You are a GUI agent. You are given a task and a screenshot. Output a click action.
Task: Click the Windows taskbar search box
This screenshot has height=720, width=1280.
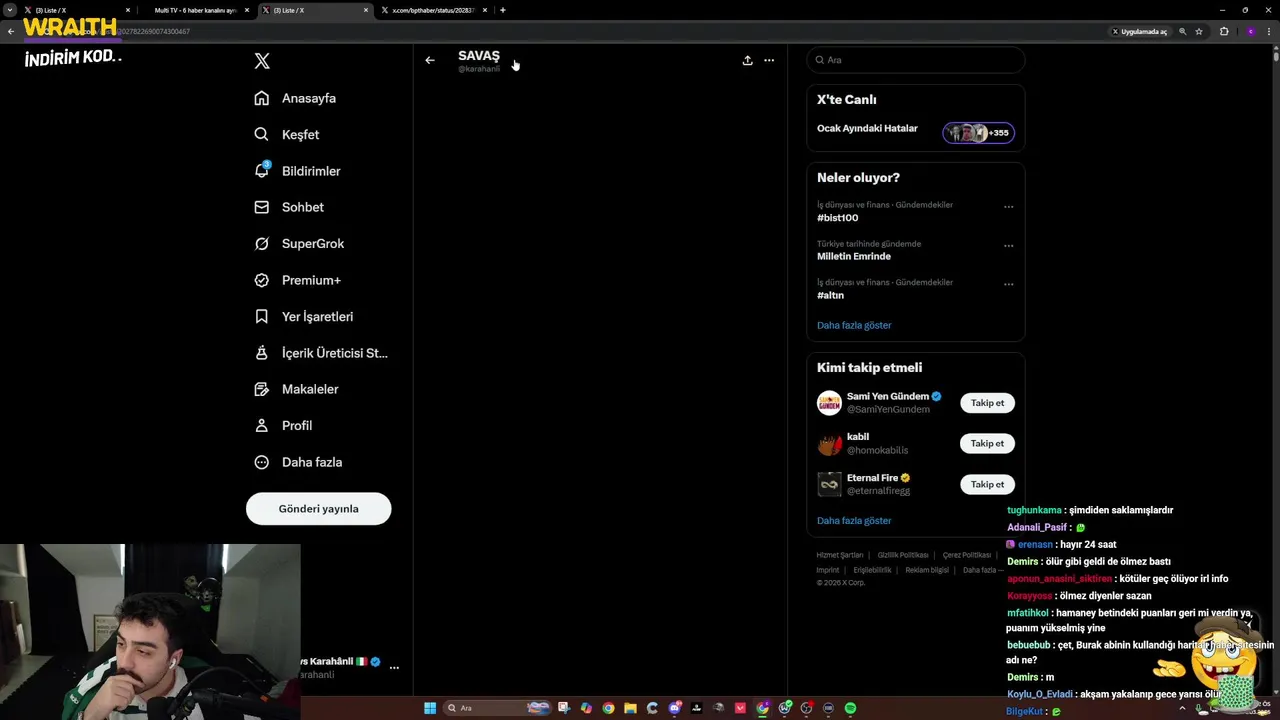tap(496, 708)
